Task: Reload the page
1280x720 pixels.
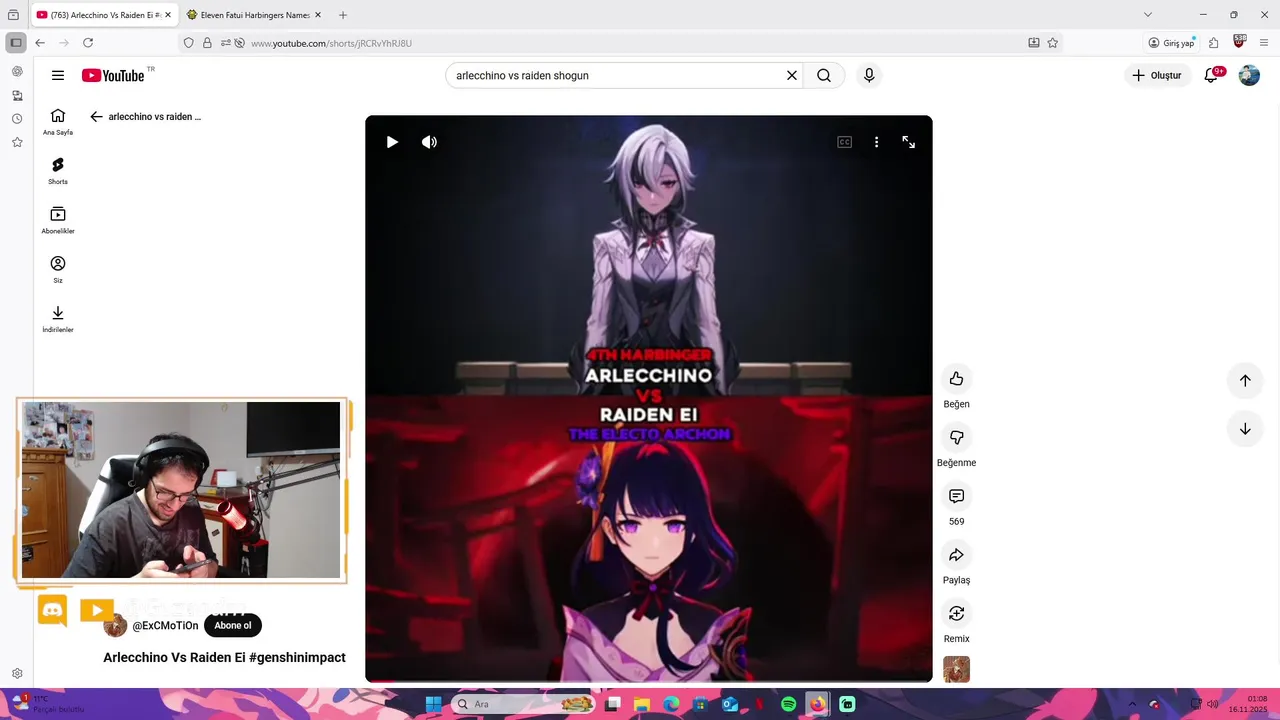Action: [88, 43]
